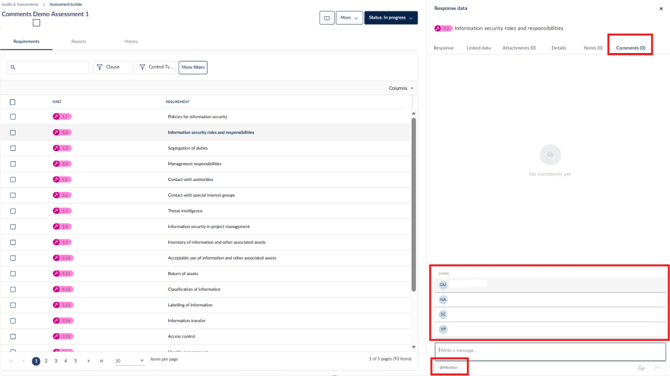This screenshot has height=376, width=670.
Task: Open the Status: In progress dropdown
Action: pyautogui.click(x=391, y=18)
